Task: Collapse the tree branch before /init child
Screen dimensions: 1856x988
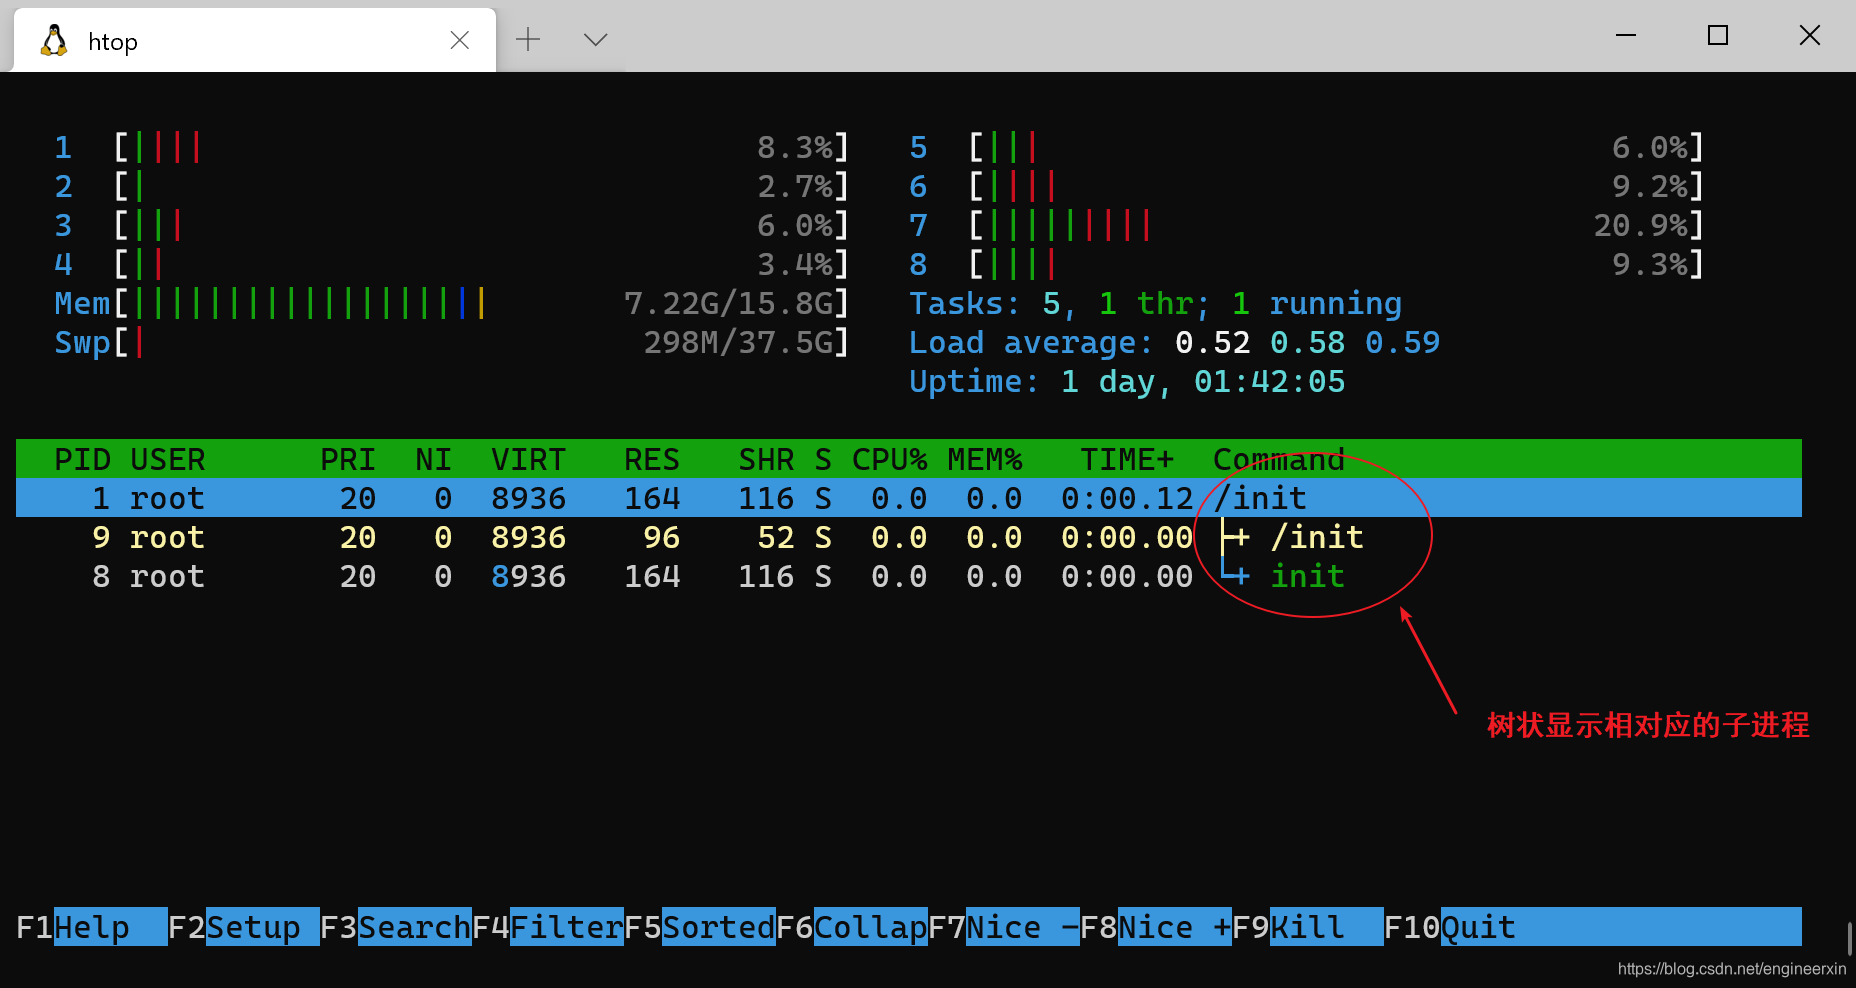Action: (1236, 537)
